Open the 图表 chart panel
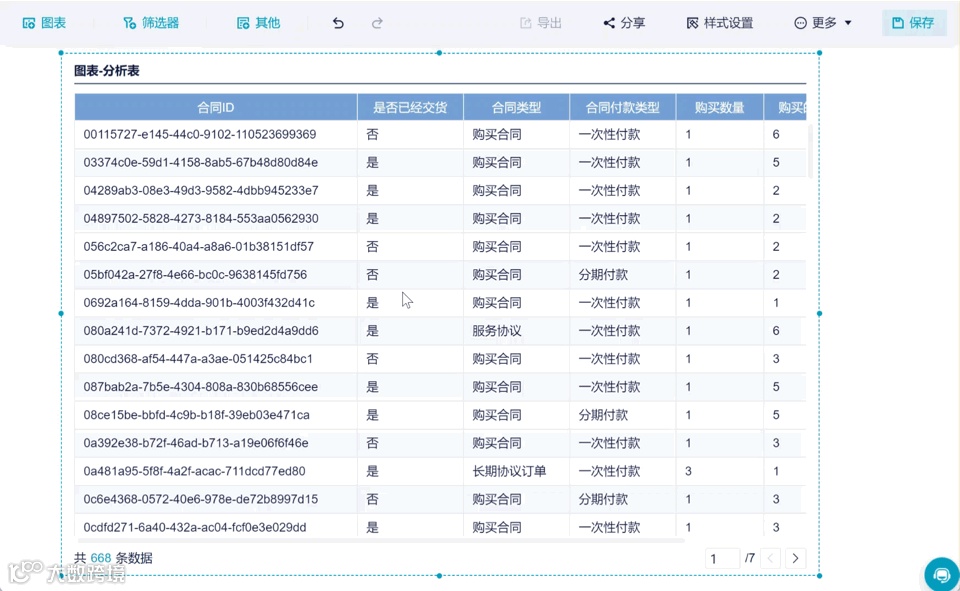 pyautogui.click(x=44, y=22)
